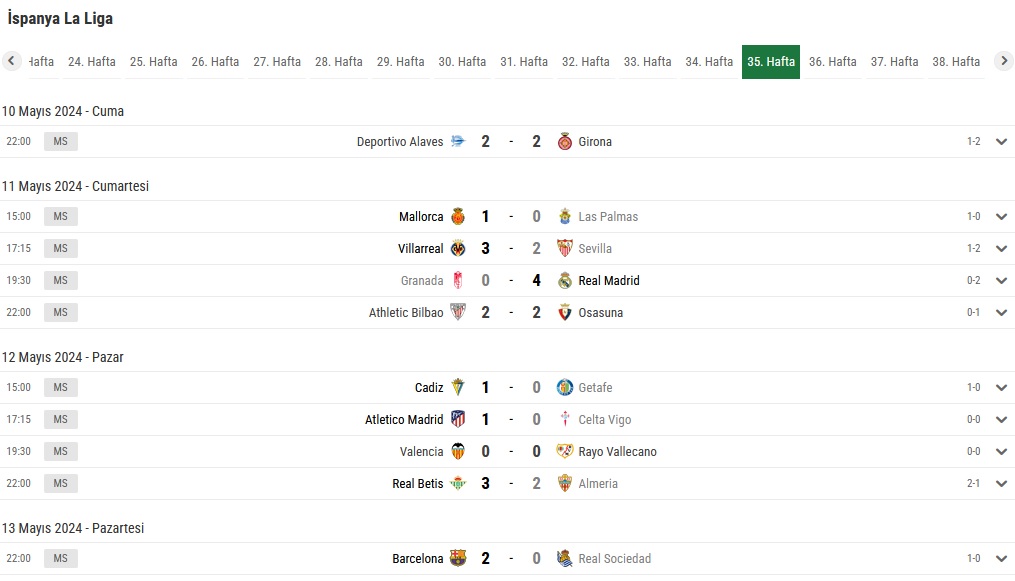Screen dimensions: 1015x581
Task: Click the Villarreal team badge
Action: (x=458, y=248)
